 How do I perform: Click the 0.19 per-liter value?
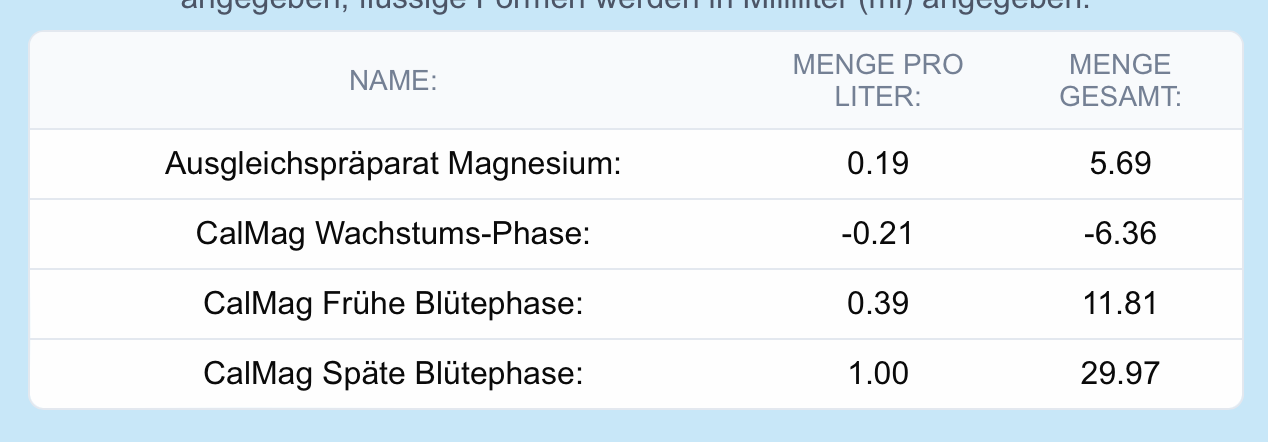(877, 163)
